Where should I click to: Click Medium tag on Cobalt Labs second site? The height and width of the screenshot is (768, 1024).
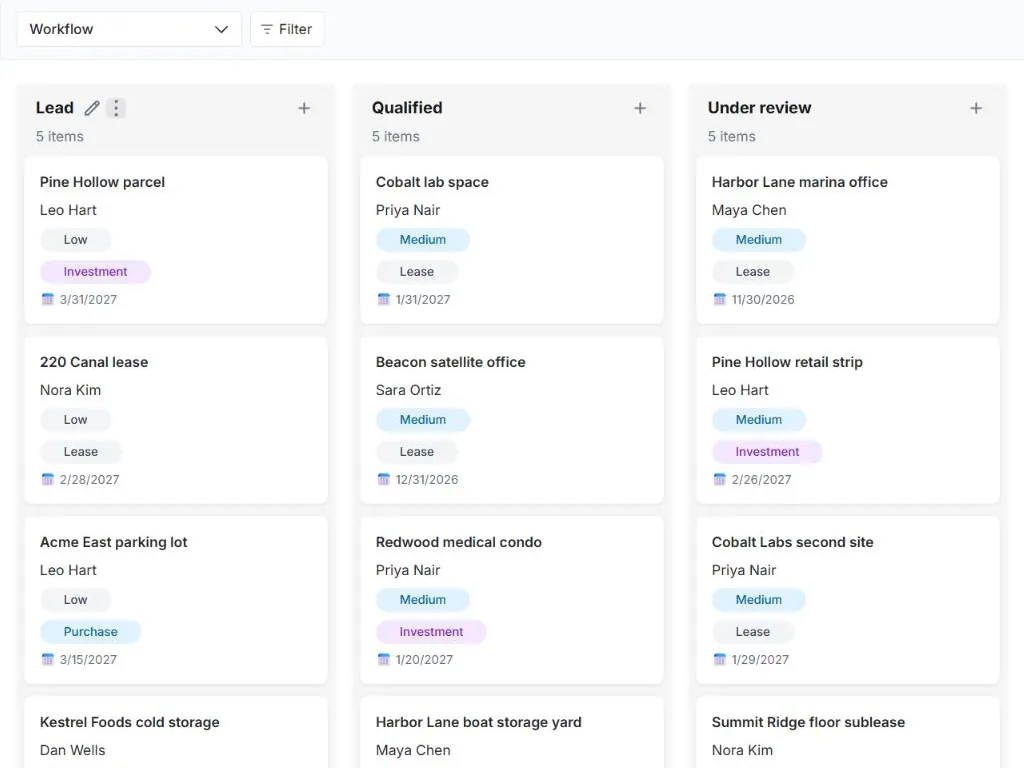pos(759,600)
